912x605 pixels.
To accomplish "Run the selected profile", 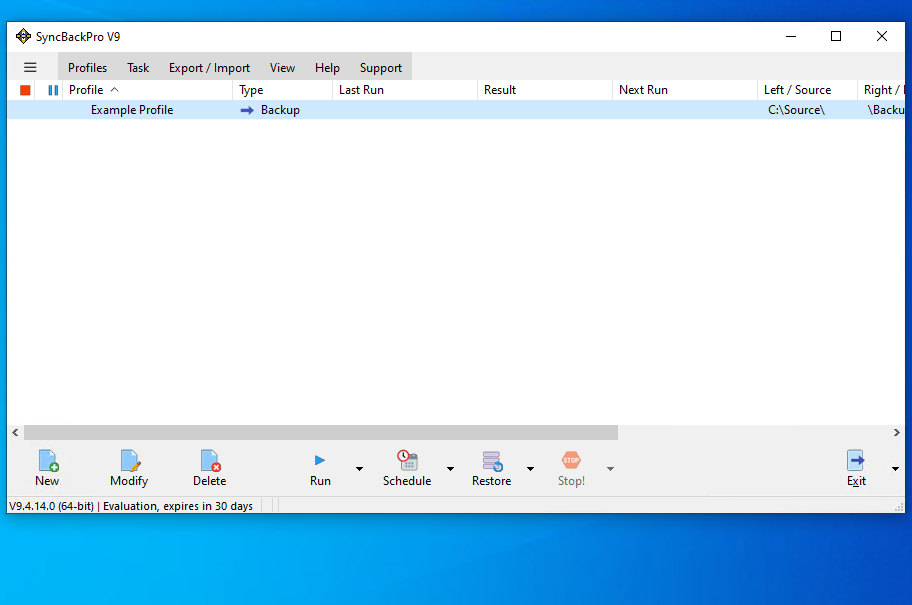I will (320, 468).
